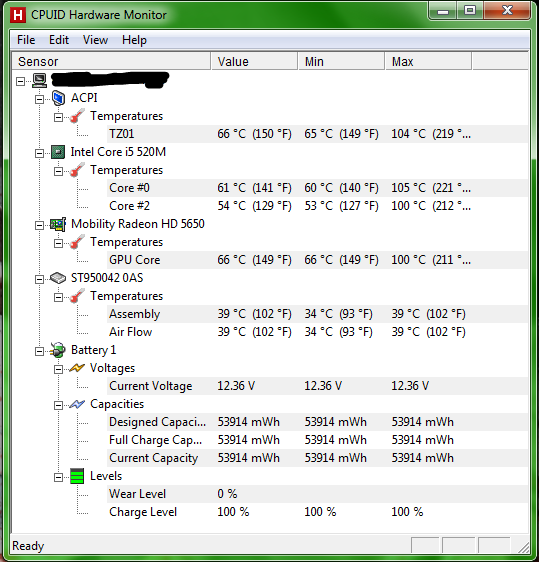Click Core #0 max value 105 °C
This screenshot has width=539, height=562.
tap(431, 188)
